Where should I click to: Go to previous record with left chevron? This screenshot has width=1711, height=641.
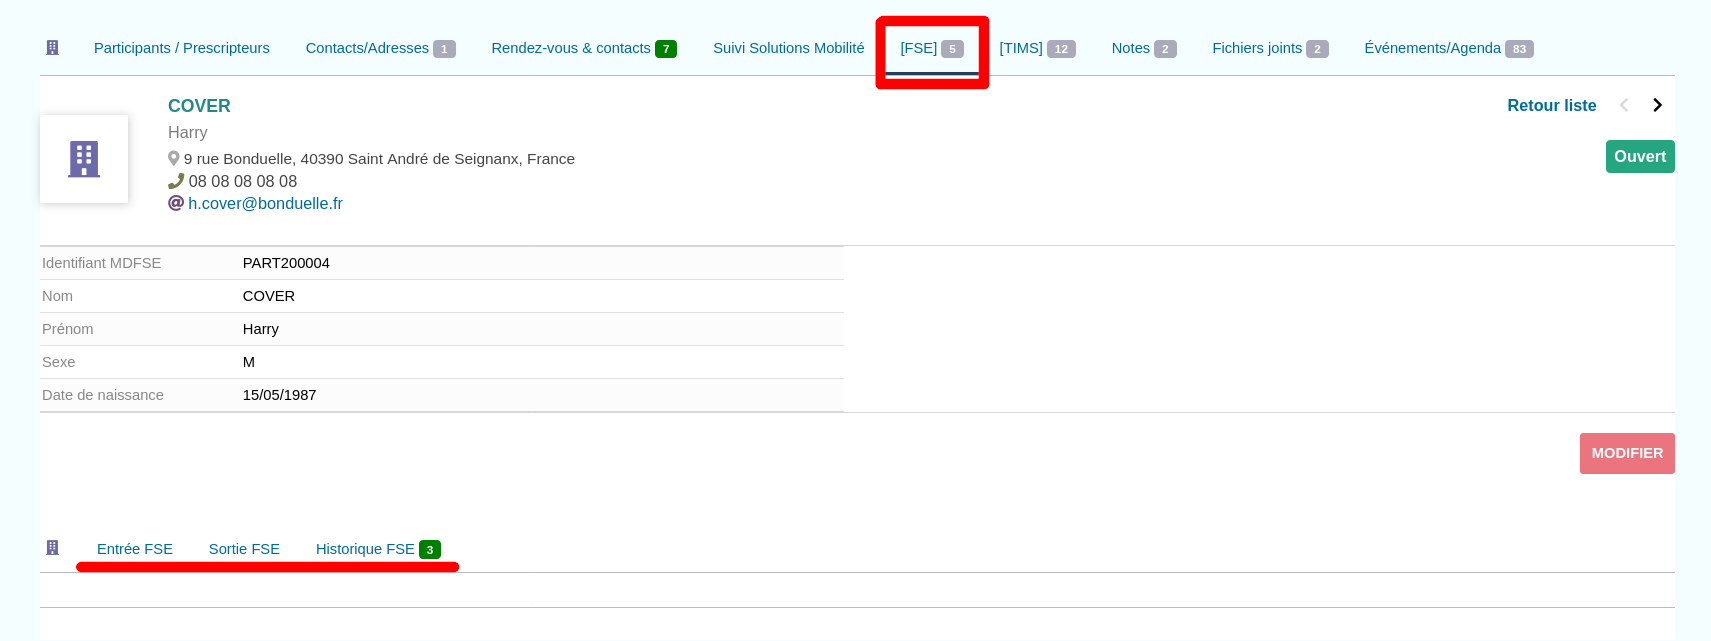point(1624,105)
